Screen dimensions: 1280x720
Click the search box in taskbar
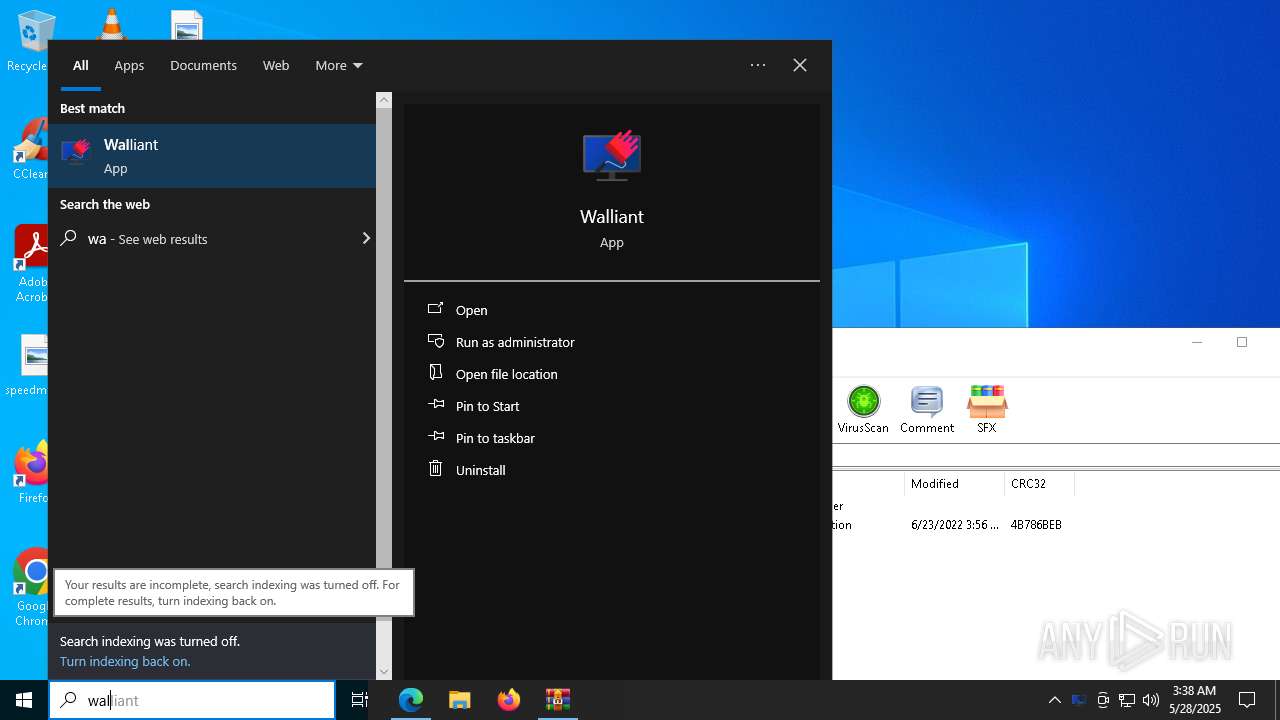(x=192, y=700)
